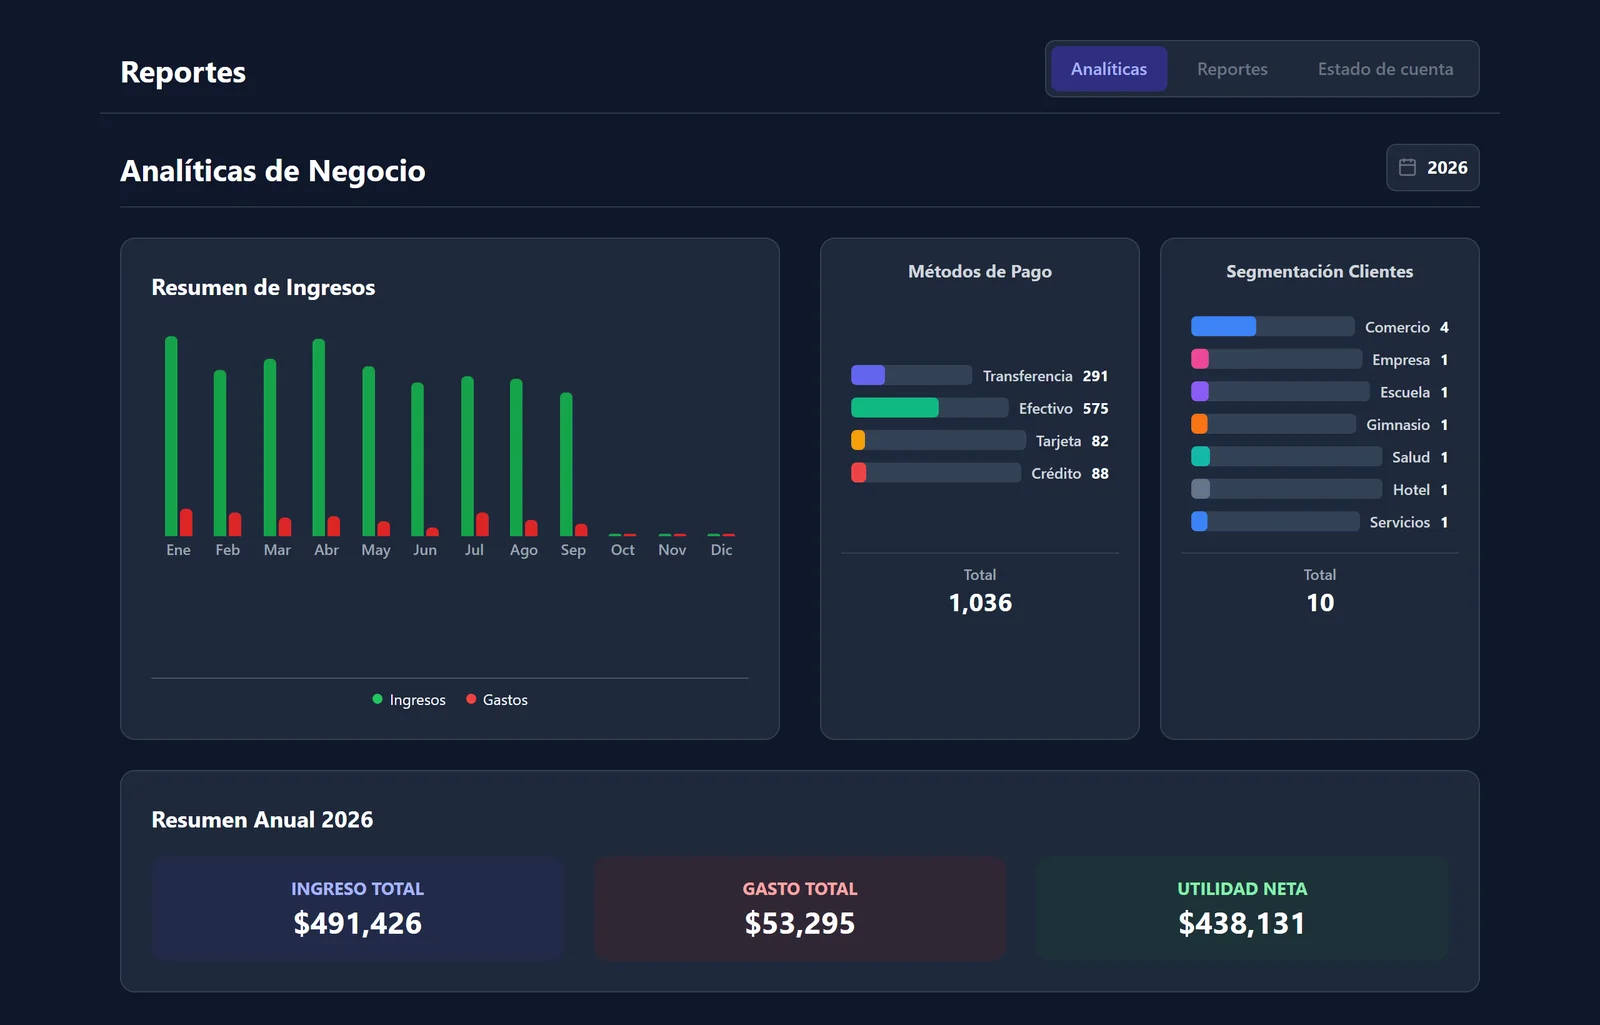Open the 2026 year selector
The image size is (1600, 1025).
tap(1432, 168)
